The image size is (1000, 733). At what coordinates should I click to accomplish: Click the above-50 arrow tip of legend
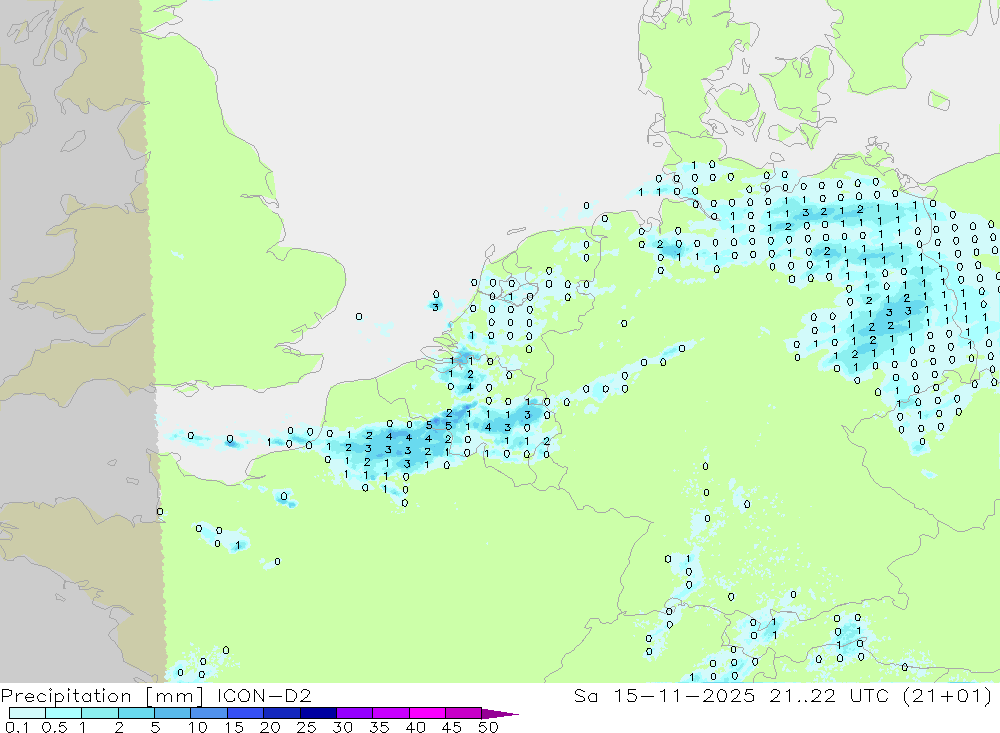501,713
